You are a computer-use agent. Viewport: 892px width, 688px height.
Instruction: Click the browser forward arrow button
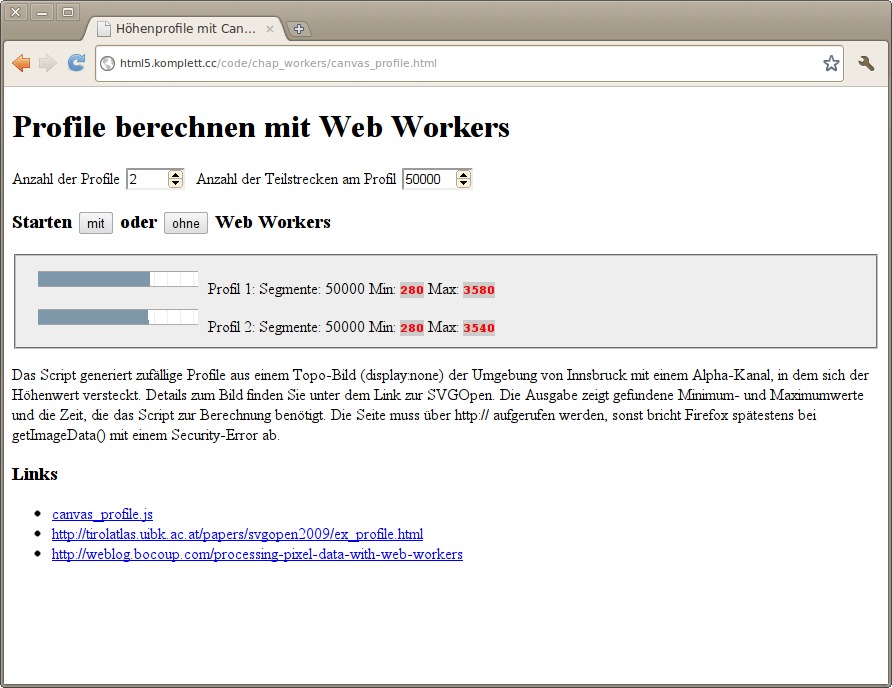[x=47, y=63]
